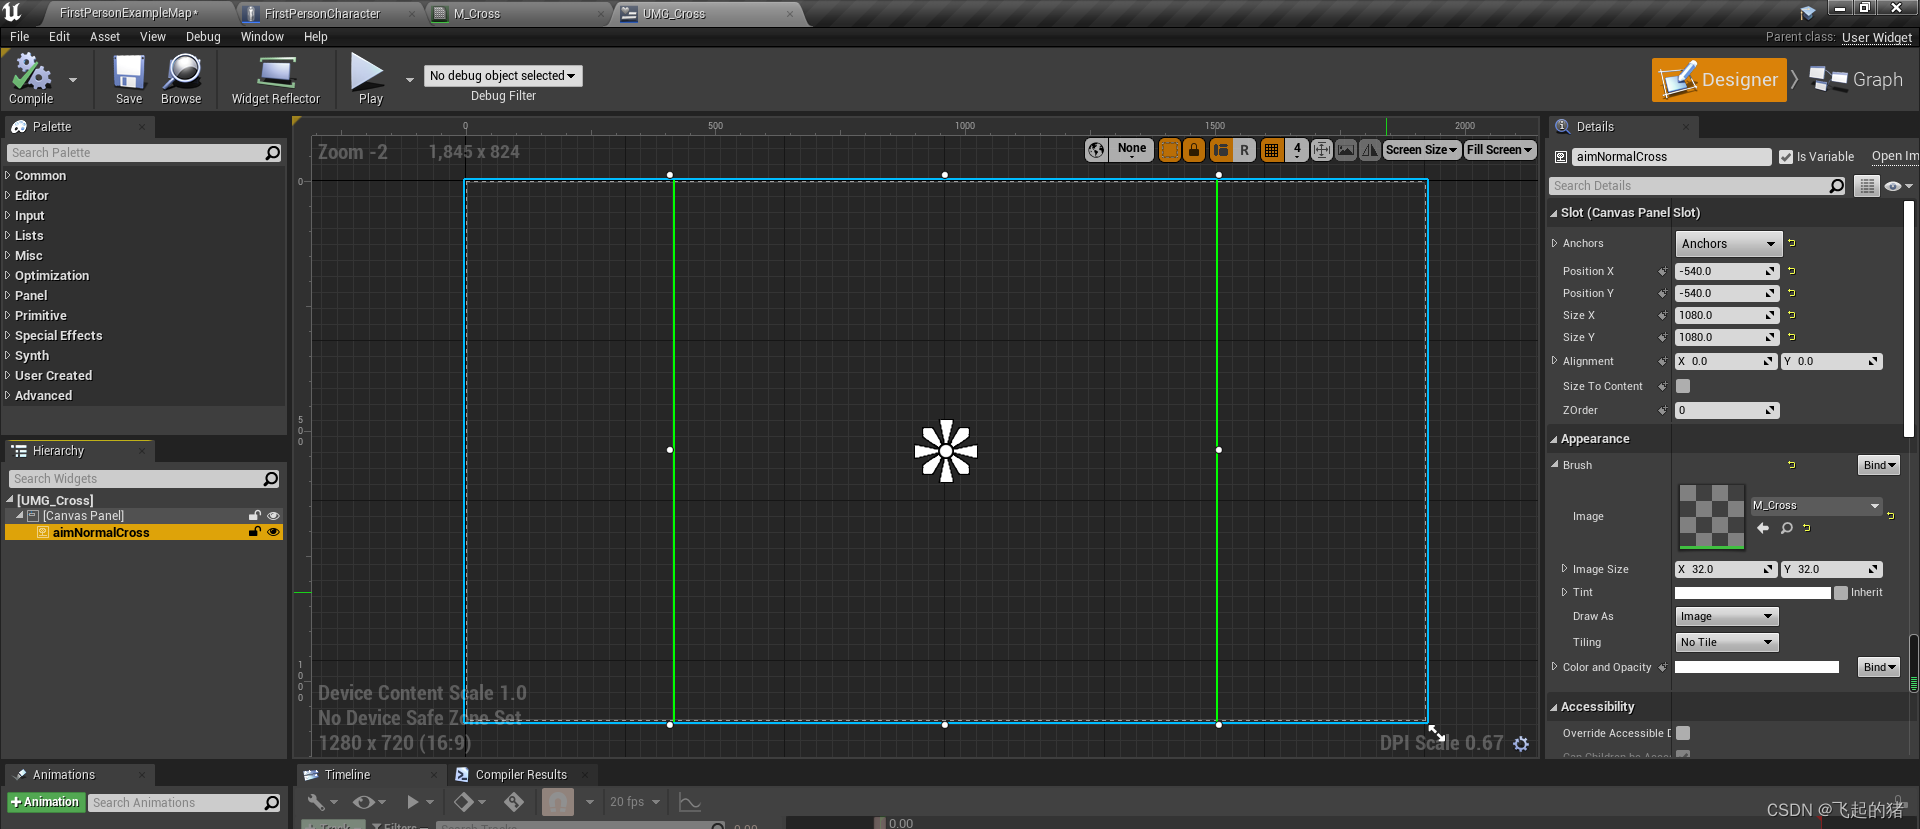
Task: Click the Color and Opacity Bind button
Action: 1878,667
